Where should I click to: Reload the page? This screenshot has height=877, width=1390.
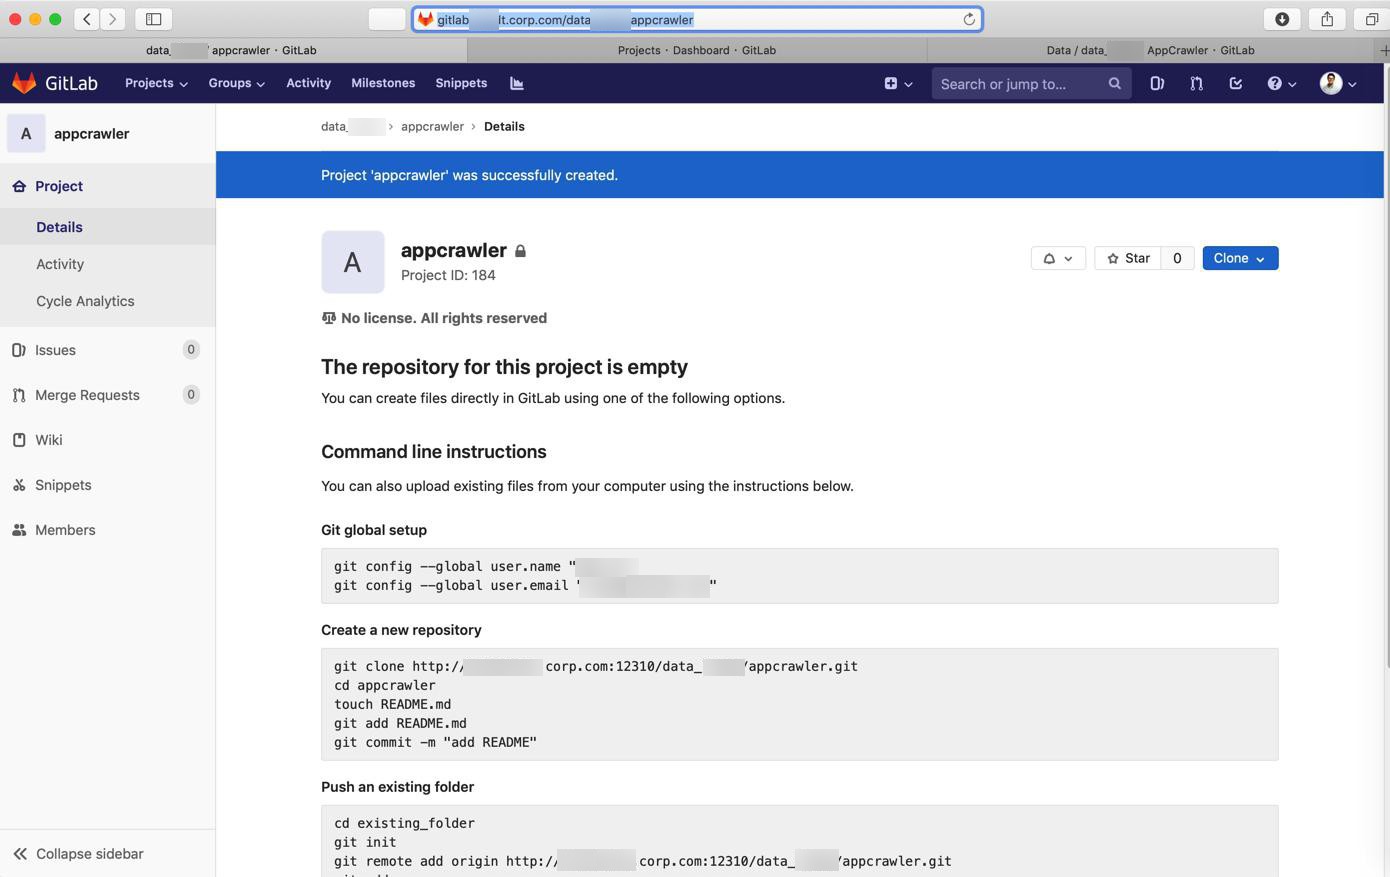(x=968, y=19)
